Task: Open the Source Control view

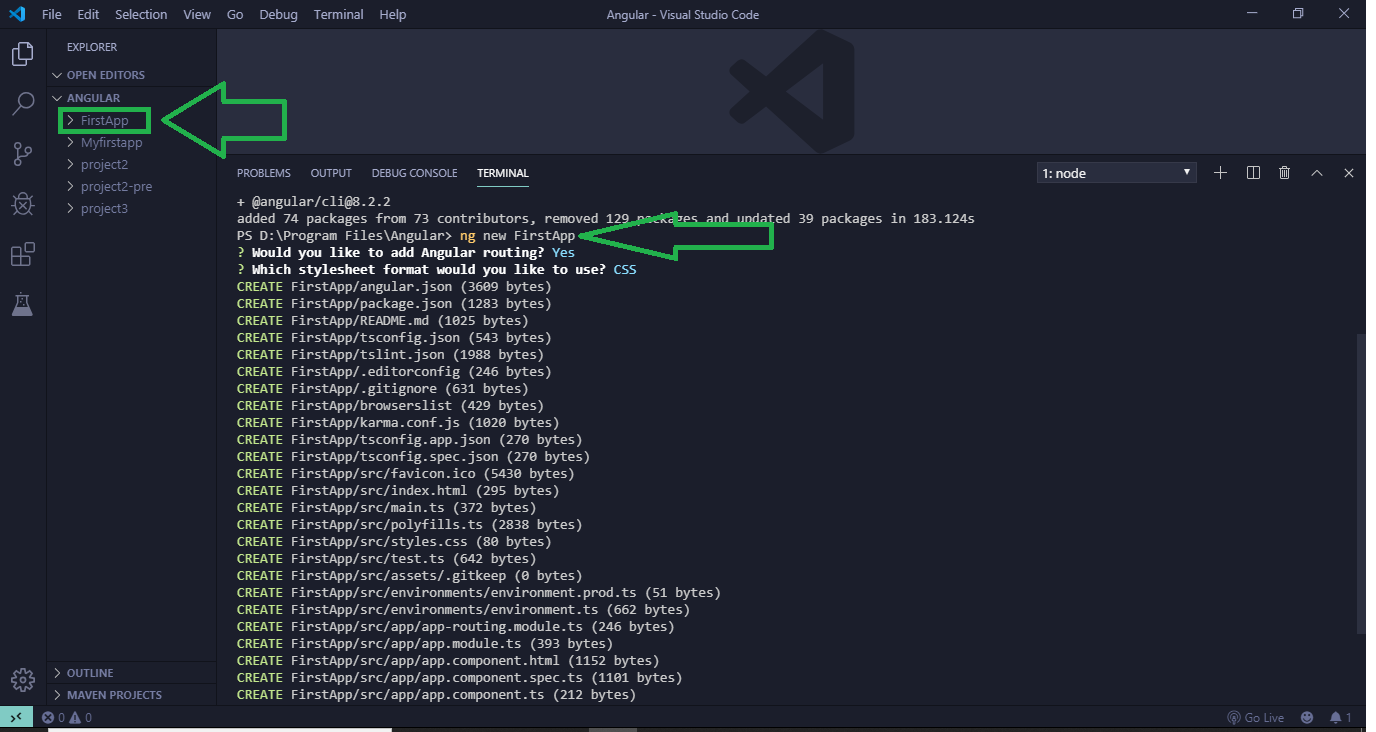Action: point(22,153)
